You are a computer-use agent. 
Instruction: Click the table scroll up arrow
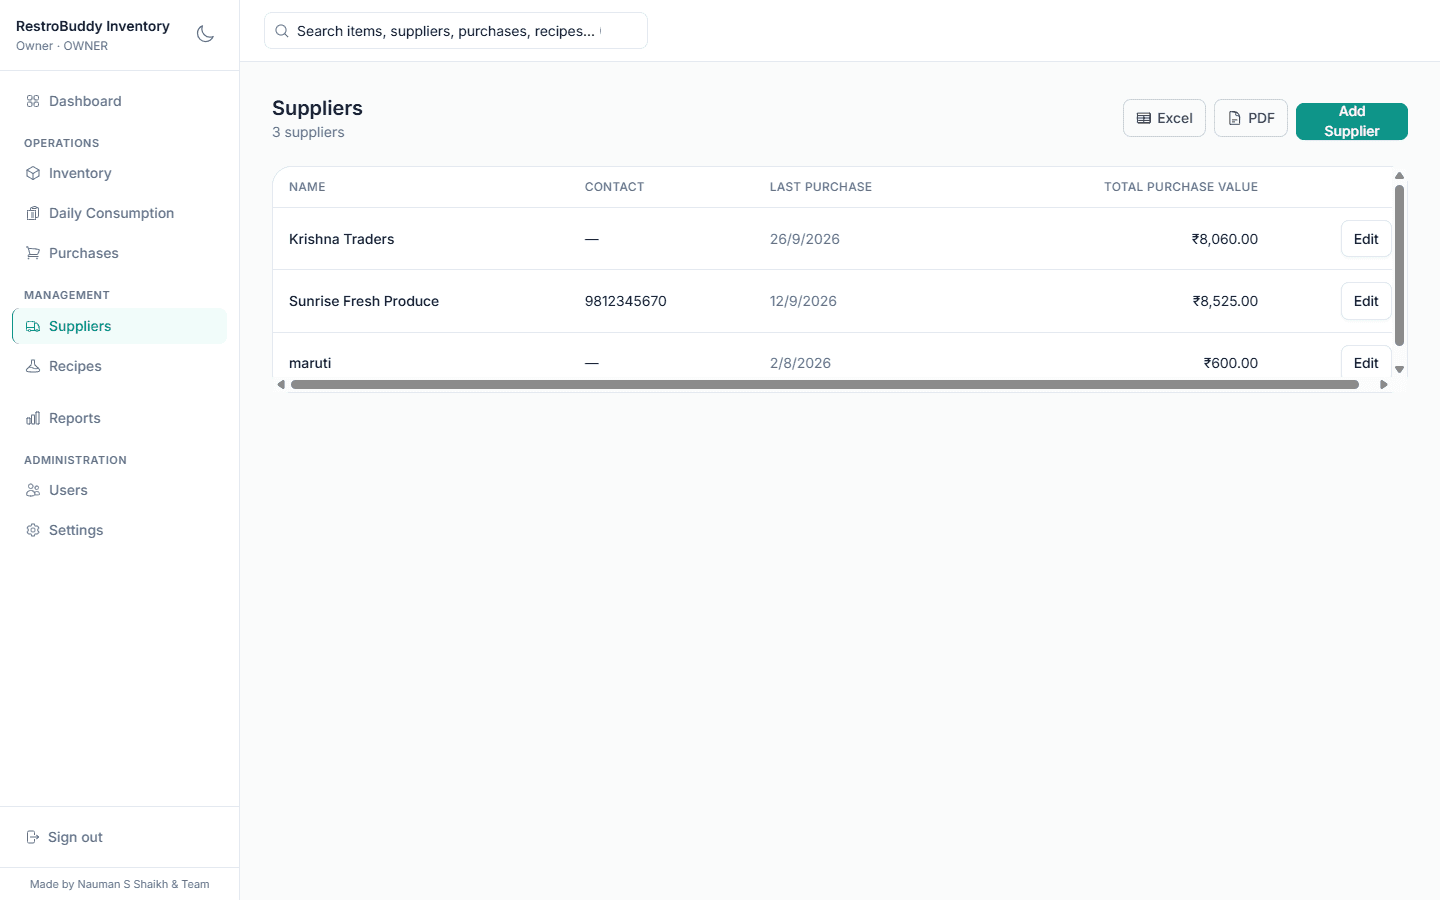pyautogui.click(x=1400, y=175)
